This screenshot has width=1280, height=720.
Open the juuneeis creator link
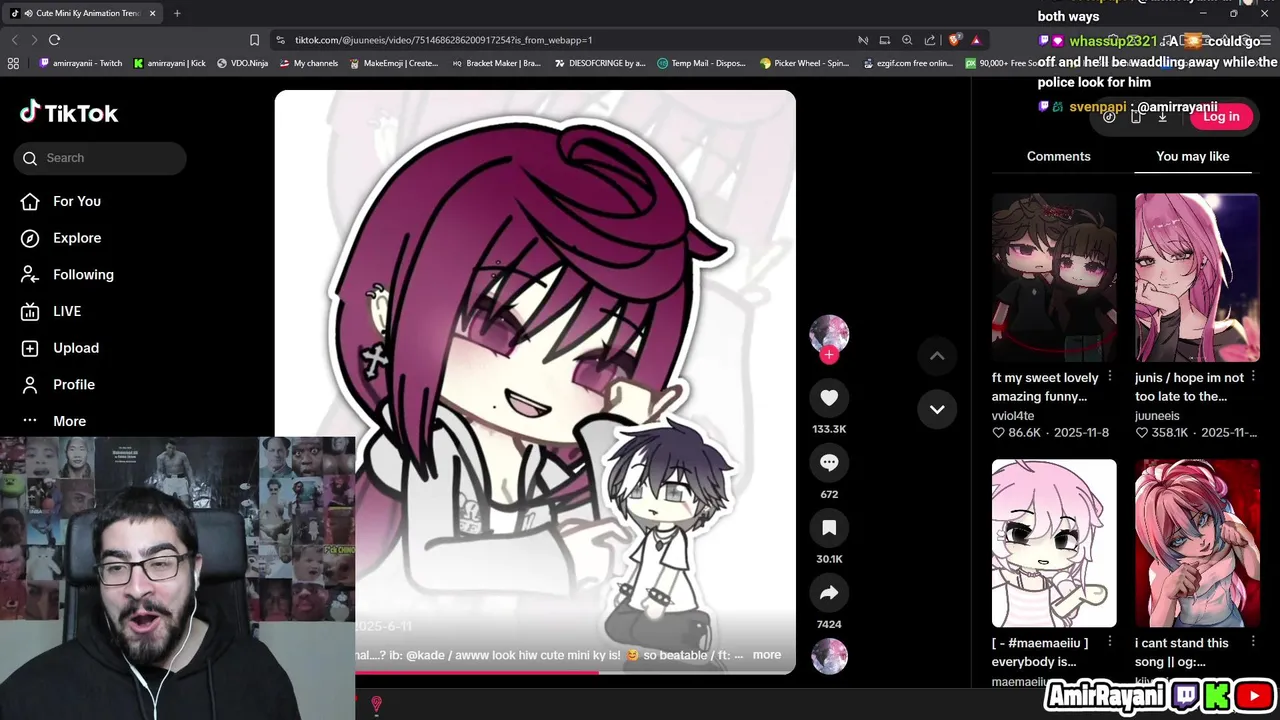(1157, 416)
